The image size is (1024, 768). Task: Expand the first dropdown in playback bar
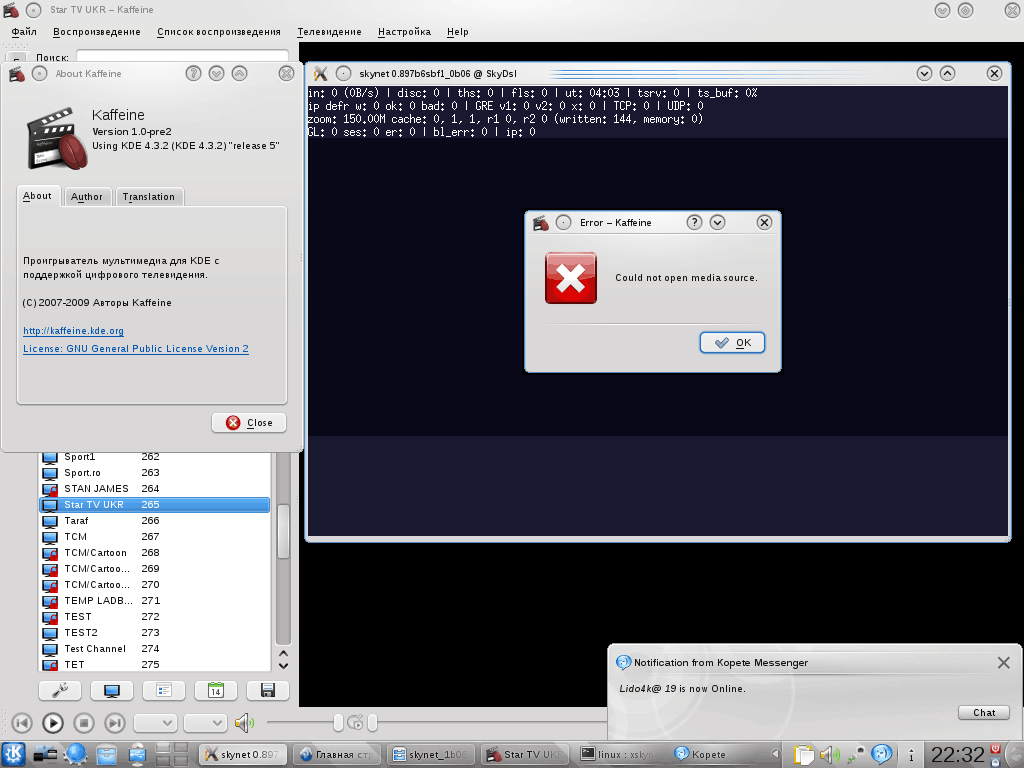click(x=155, y=723)
